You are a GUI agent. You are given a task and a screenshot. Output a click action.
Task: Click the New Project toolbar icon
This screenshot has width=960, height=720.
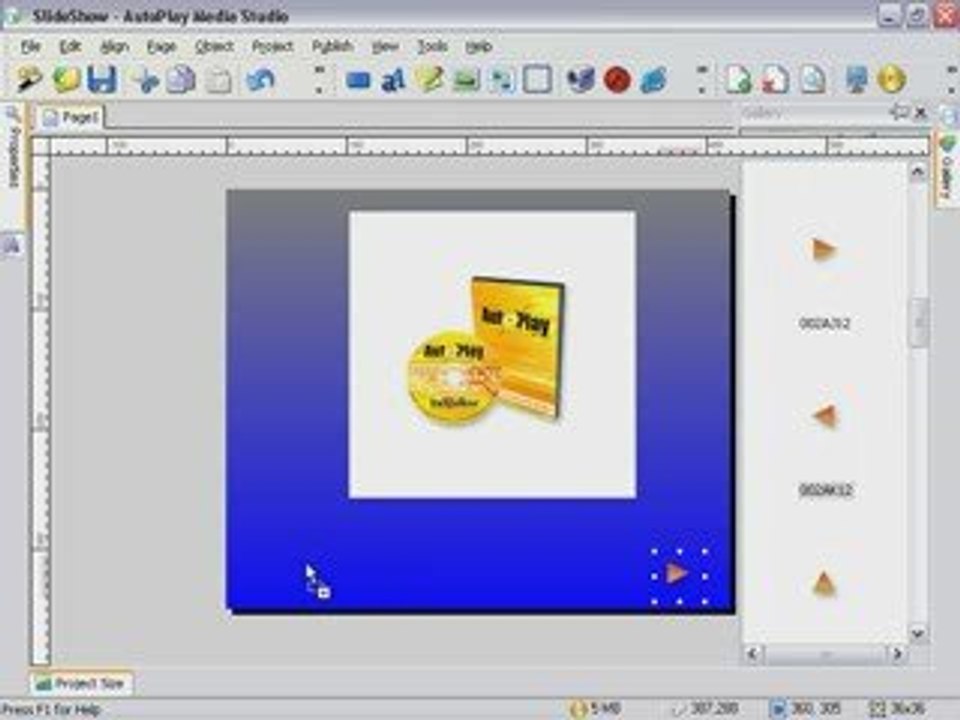pos(28,80)
